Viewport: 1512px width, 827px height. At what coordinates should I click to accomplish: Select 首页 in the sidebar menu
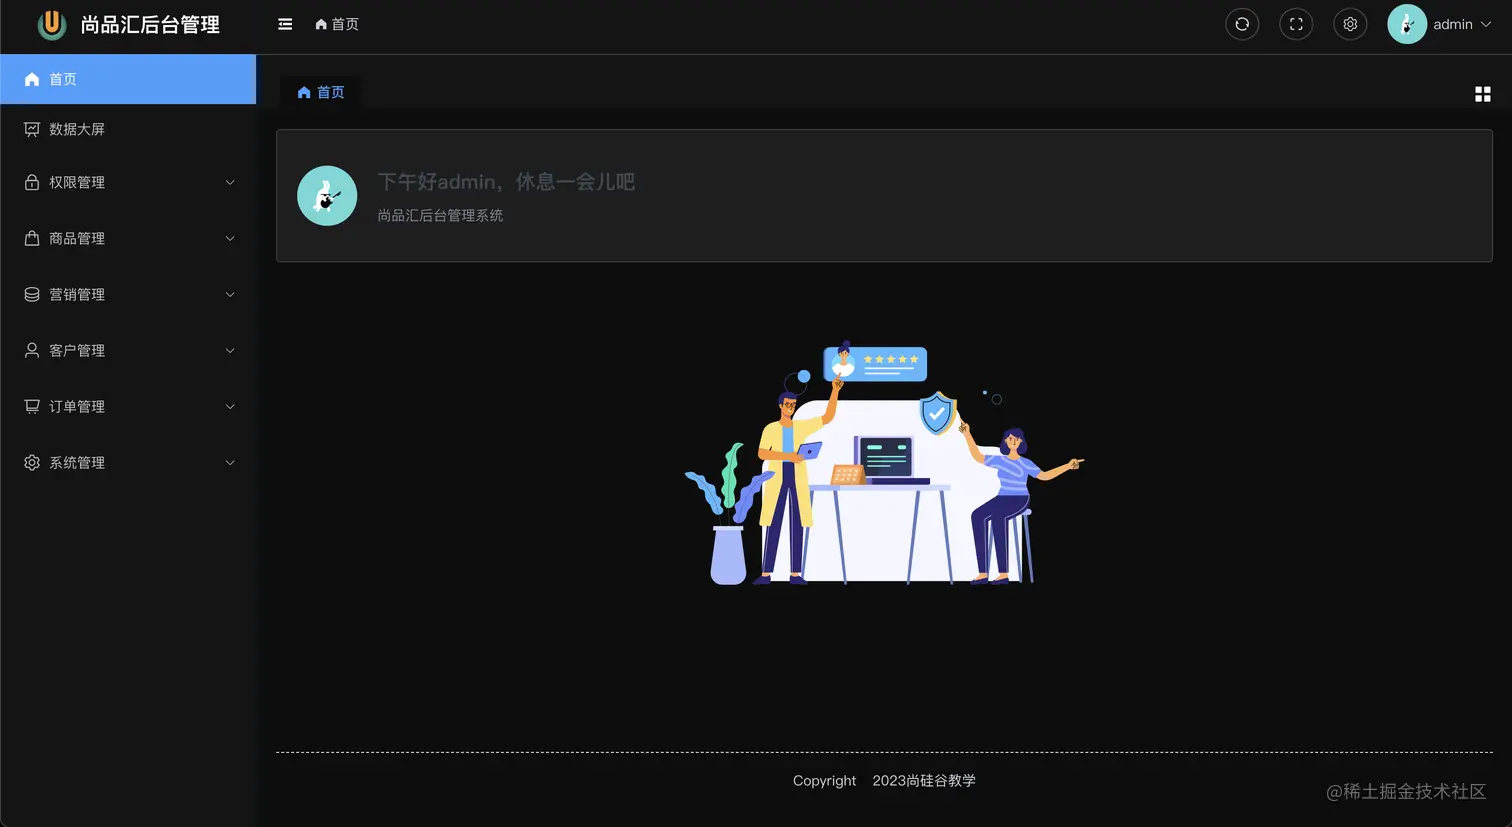pyautogui.click(x=128, y=79)
